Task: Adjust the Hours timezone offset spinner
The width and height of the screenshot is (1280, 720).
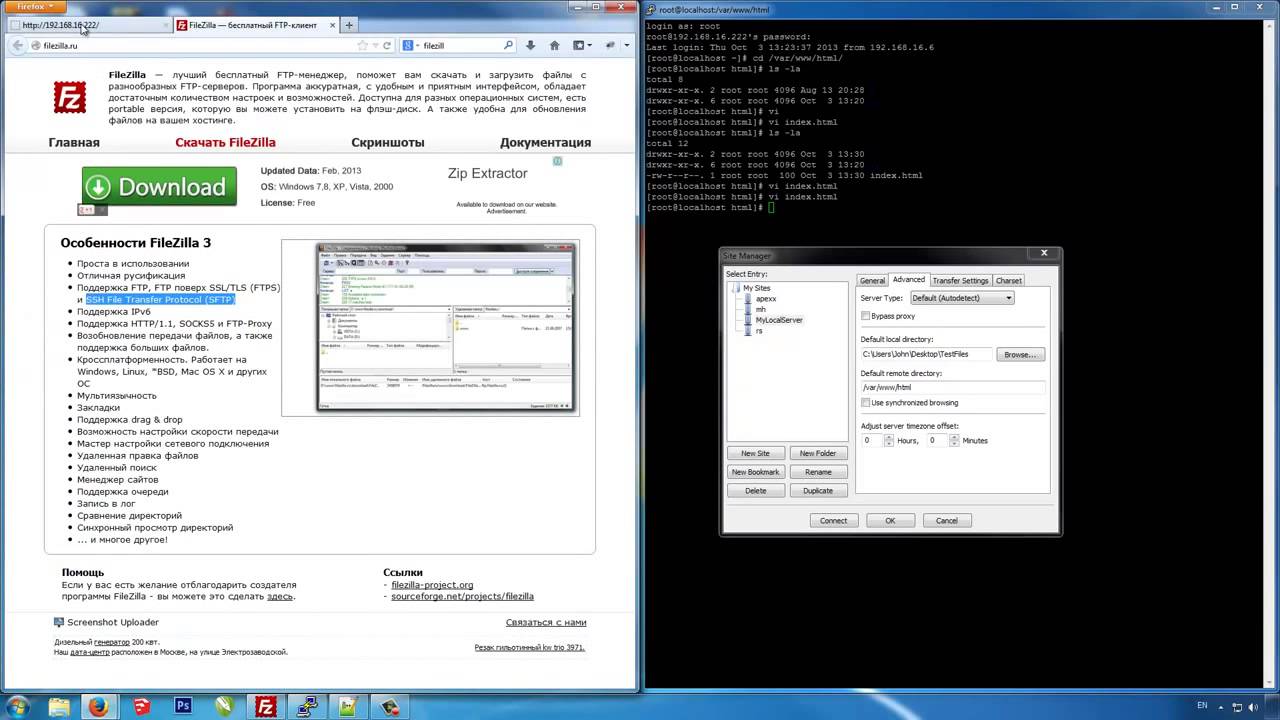Action: tap(889, 441)
